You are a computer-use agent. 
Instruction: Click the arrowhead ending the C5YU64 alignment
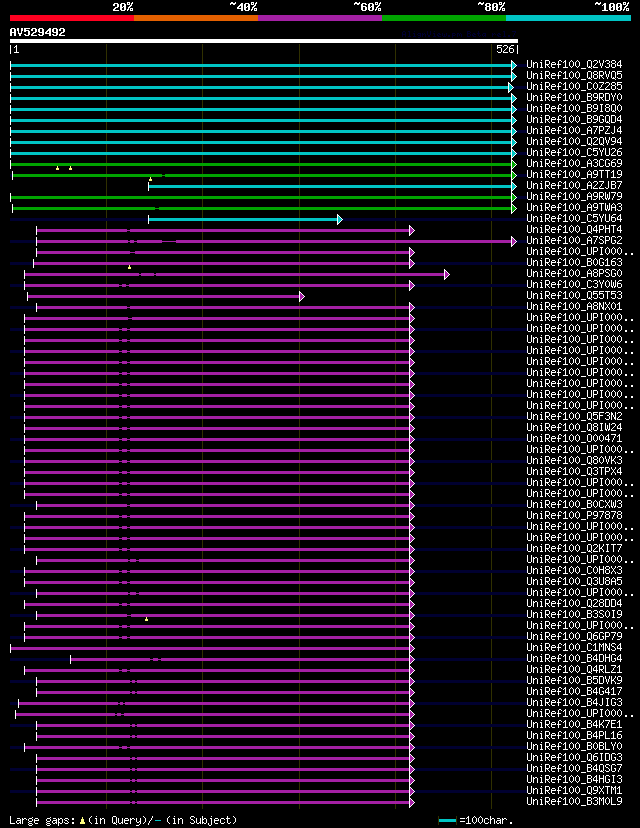pyautogui.click(x=340, y=220)
